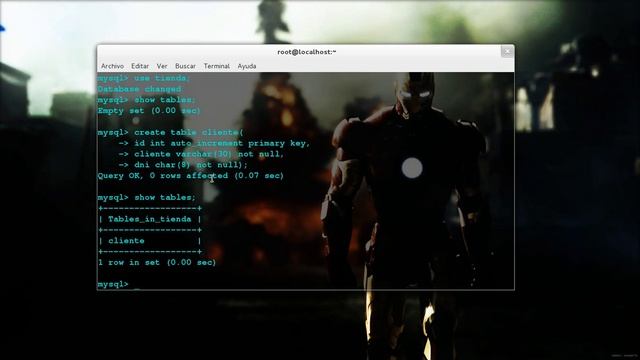640x360 pixels.
Task: Open the Ver menu
Action: click(x=162, y=66)
